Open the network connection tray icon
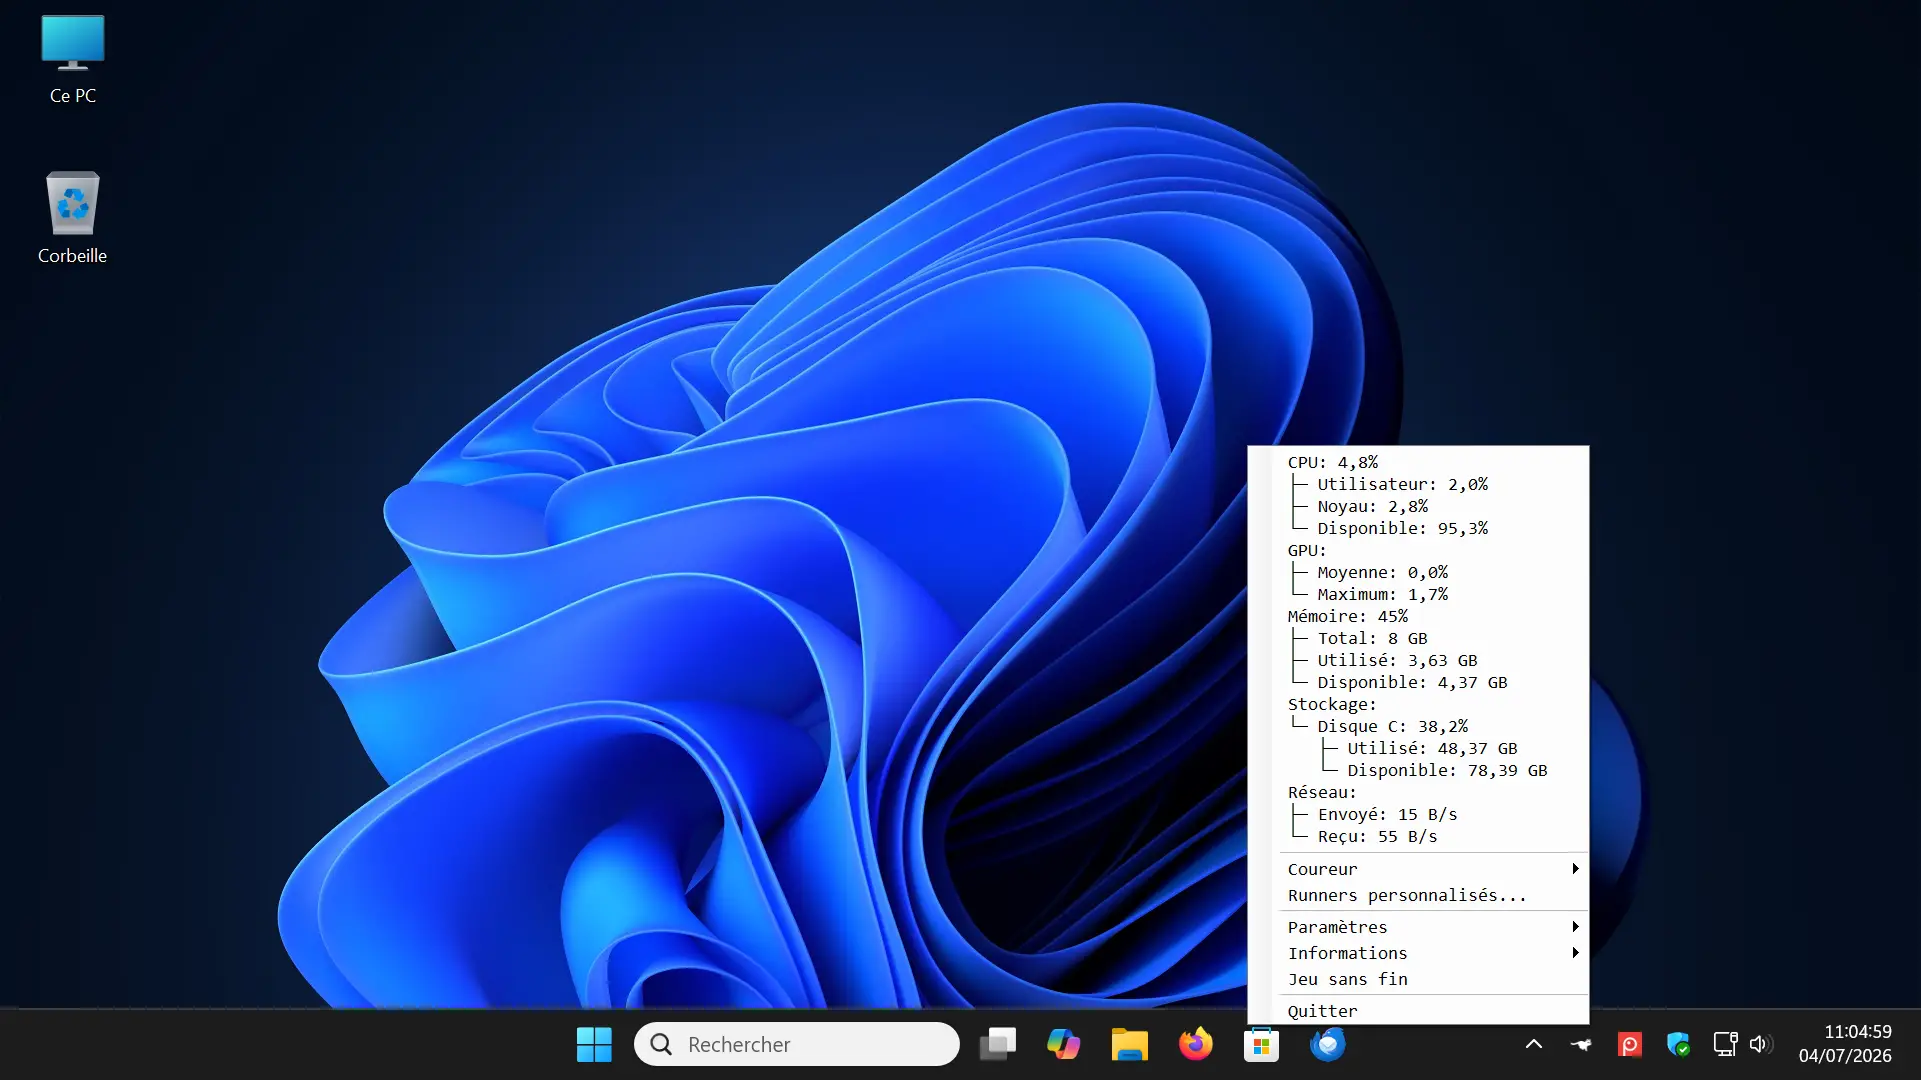Screen dimensions: 1921x1080 (x=1725, y=1045)
